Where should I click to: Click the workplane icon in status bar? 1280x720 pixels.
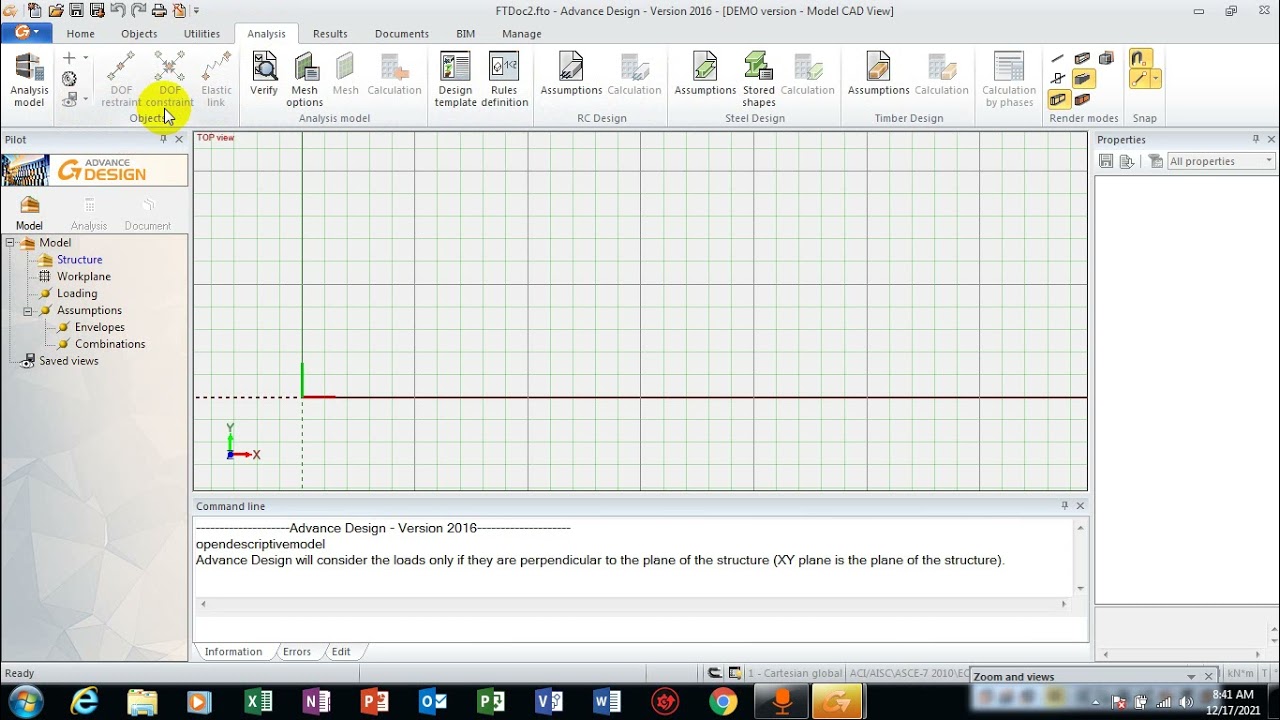[735, 673]
